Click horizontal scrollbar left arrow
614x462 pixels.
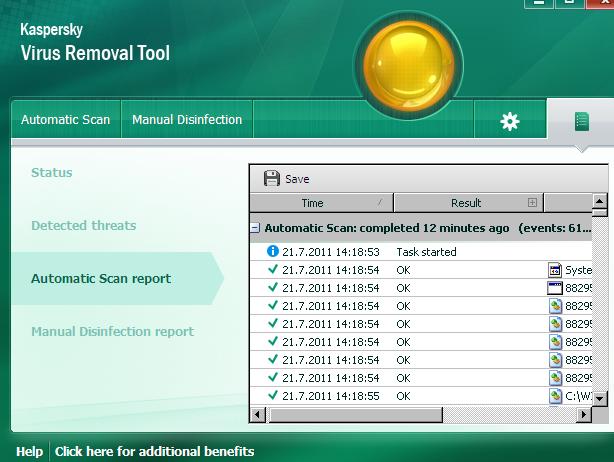258,415
